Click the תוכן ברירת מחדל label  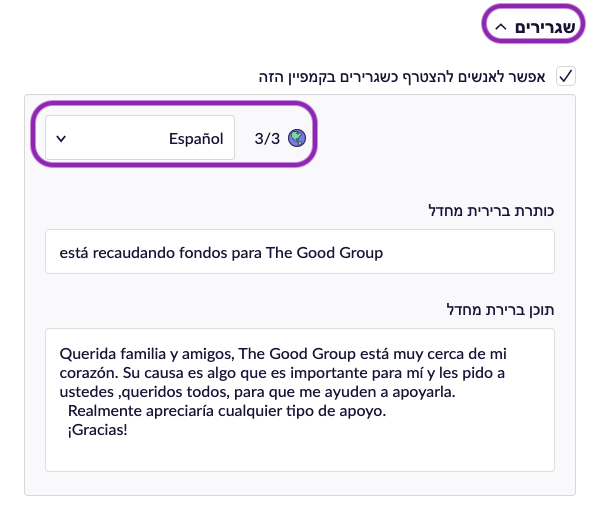(500, 309)
